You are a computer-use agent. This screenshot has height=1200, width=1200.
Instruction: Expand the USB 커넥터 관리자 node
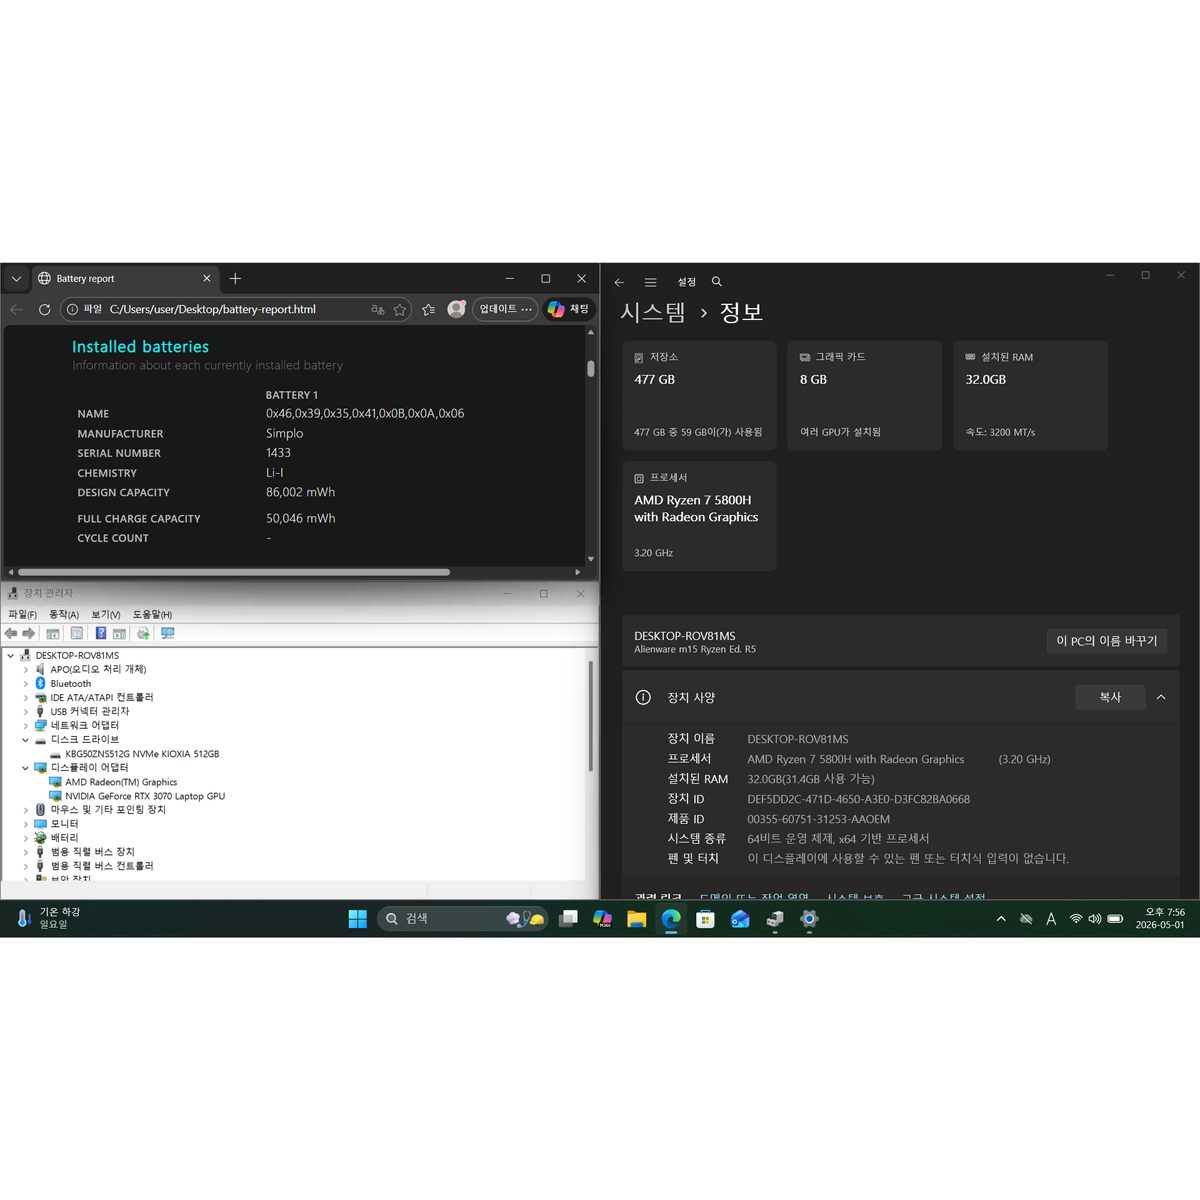click(26, 712)
